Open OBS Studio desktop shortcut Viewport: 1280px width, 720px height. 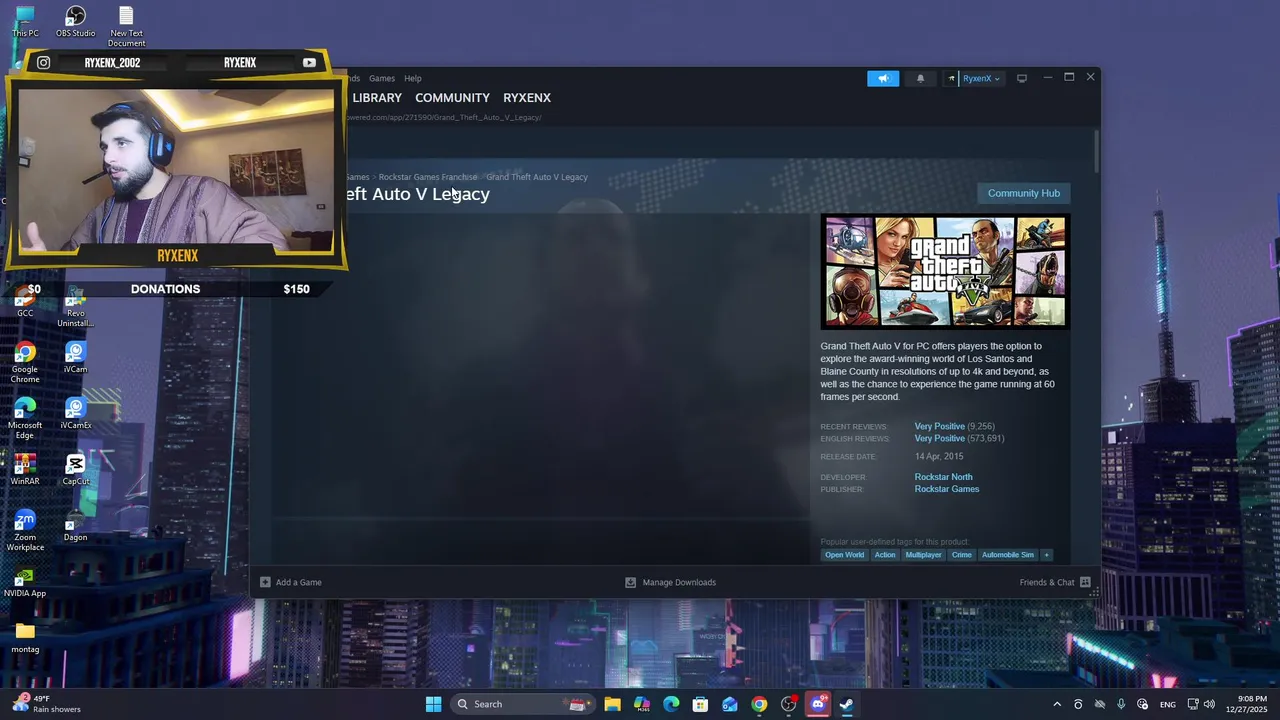pos(75,22)
